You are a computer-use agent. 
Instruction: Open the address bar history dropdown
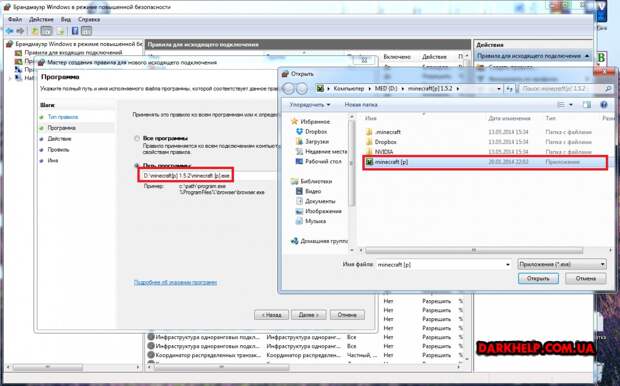click(499, 89)
